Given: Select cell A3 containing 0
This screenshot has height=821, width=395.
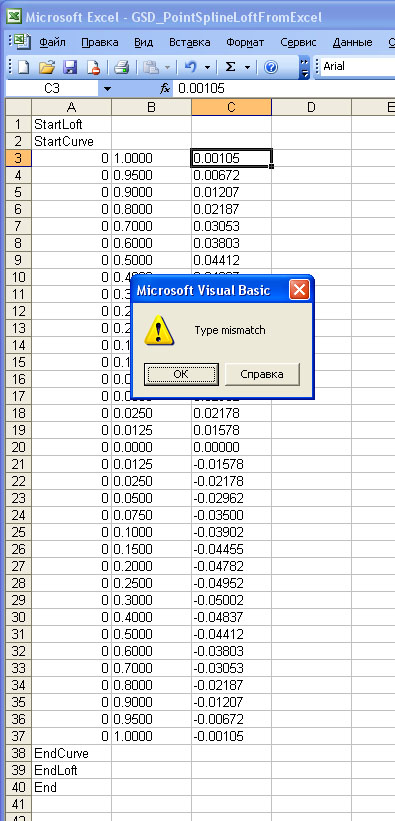Looking at the screenshot, I should click(72, 158).
